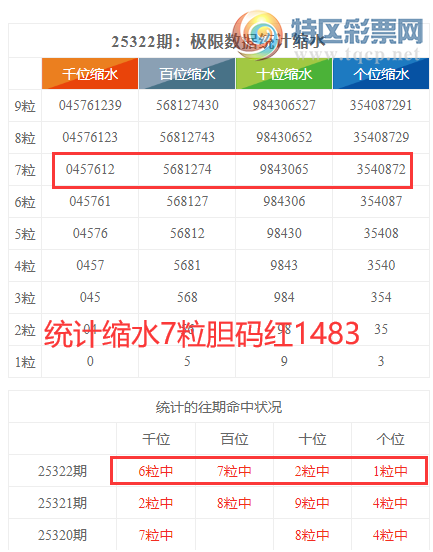The image size is (433, 552).
Task: Click 百位 7粒 value 5681274
Action: tap(187, 169)
